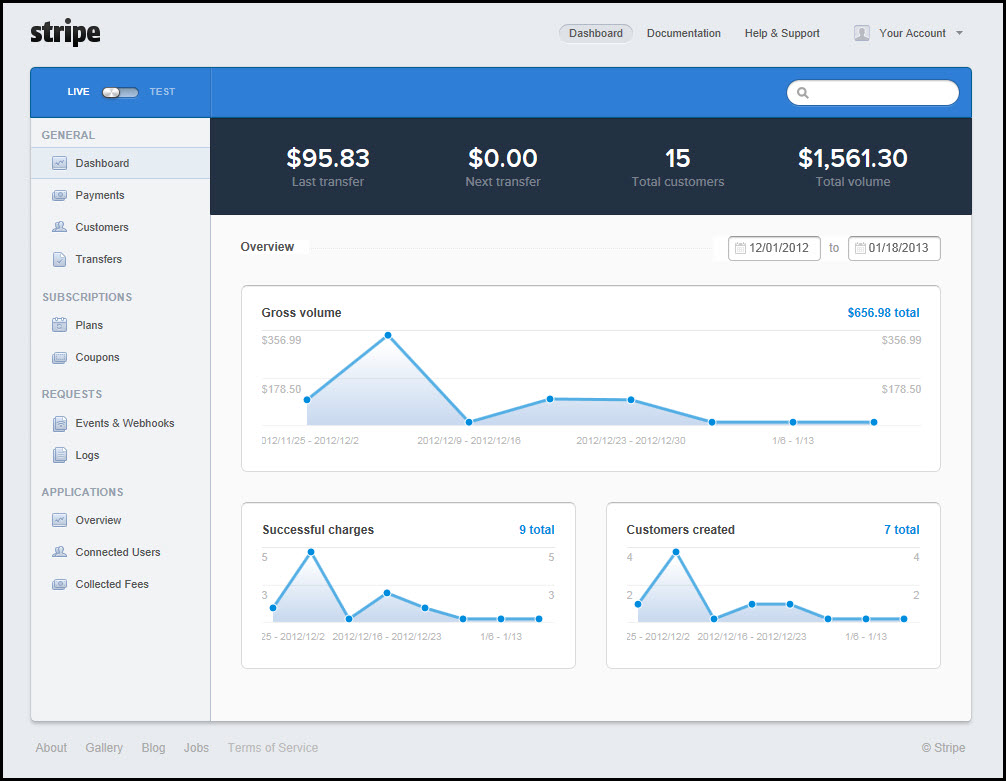Click the Gallery footer link
The width and height of the screenshot is (1006, 781).
104,748
